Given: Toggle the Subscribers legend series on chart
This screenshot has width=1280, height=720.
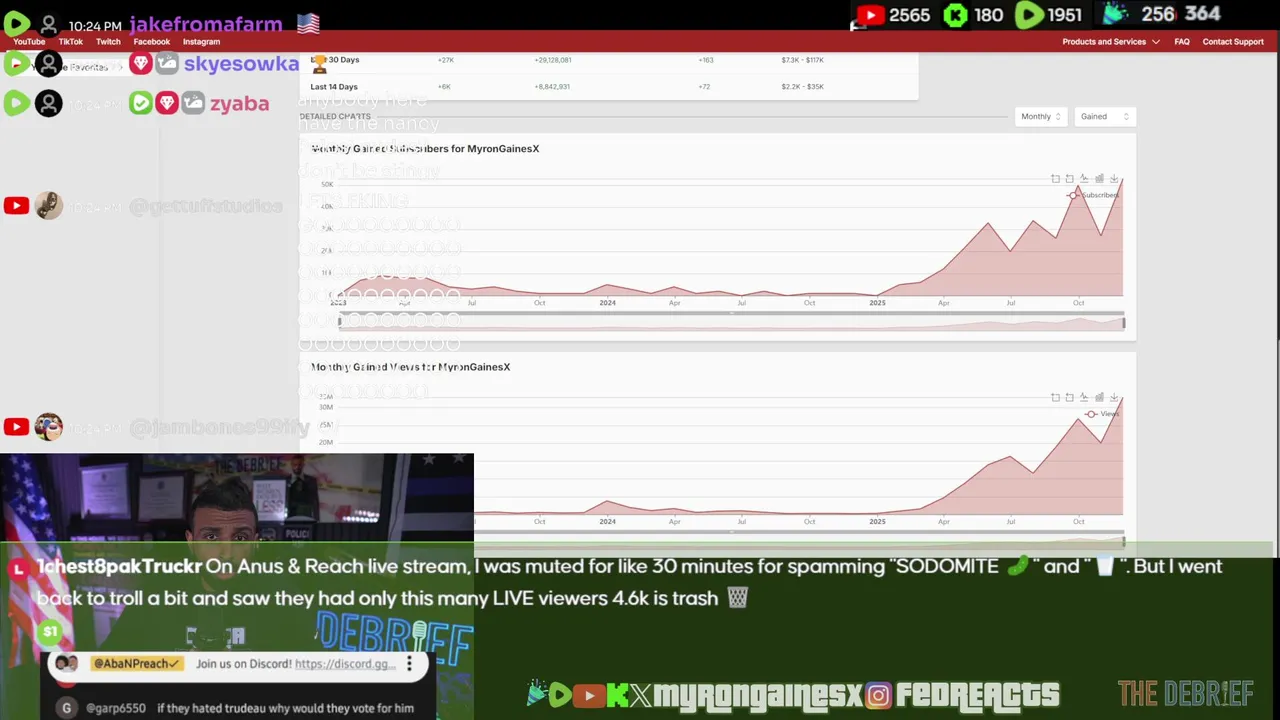Looking at the screenshot, I should point(1093,195).
